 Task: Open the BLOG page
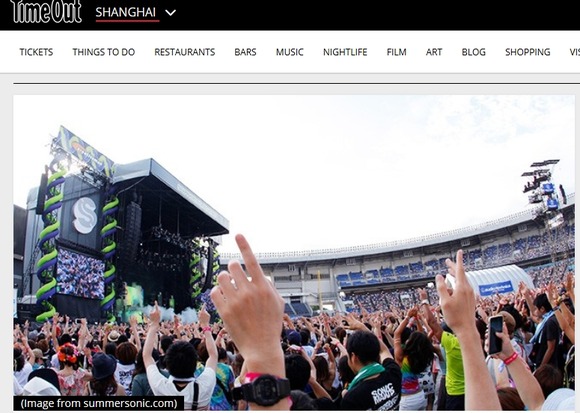point(473,52)
